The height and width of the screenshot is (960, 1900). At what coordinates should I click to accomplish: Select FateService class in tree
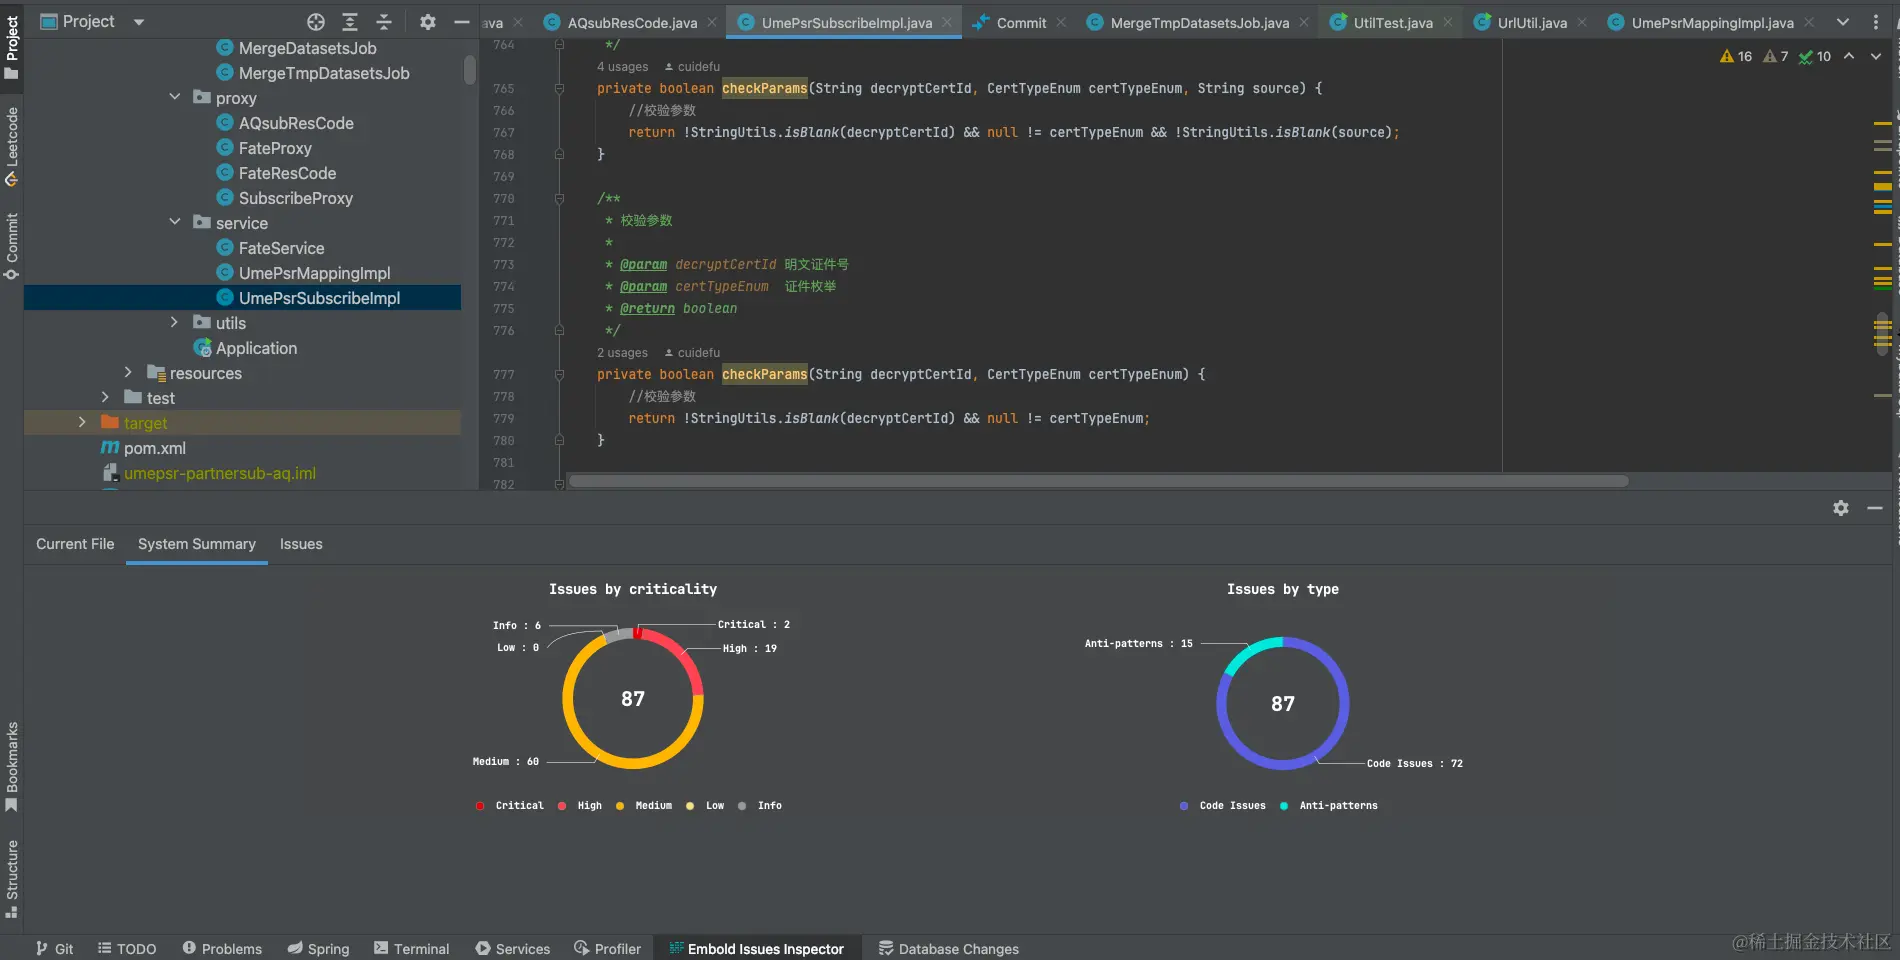281,248
